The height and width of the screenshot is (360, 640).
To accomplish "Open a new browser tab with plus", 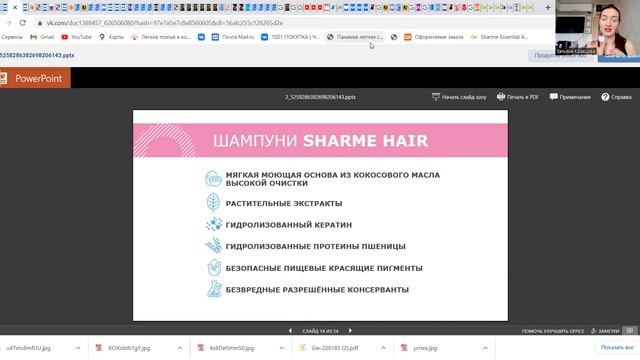I will [548, 7].
